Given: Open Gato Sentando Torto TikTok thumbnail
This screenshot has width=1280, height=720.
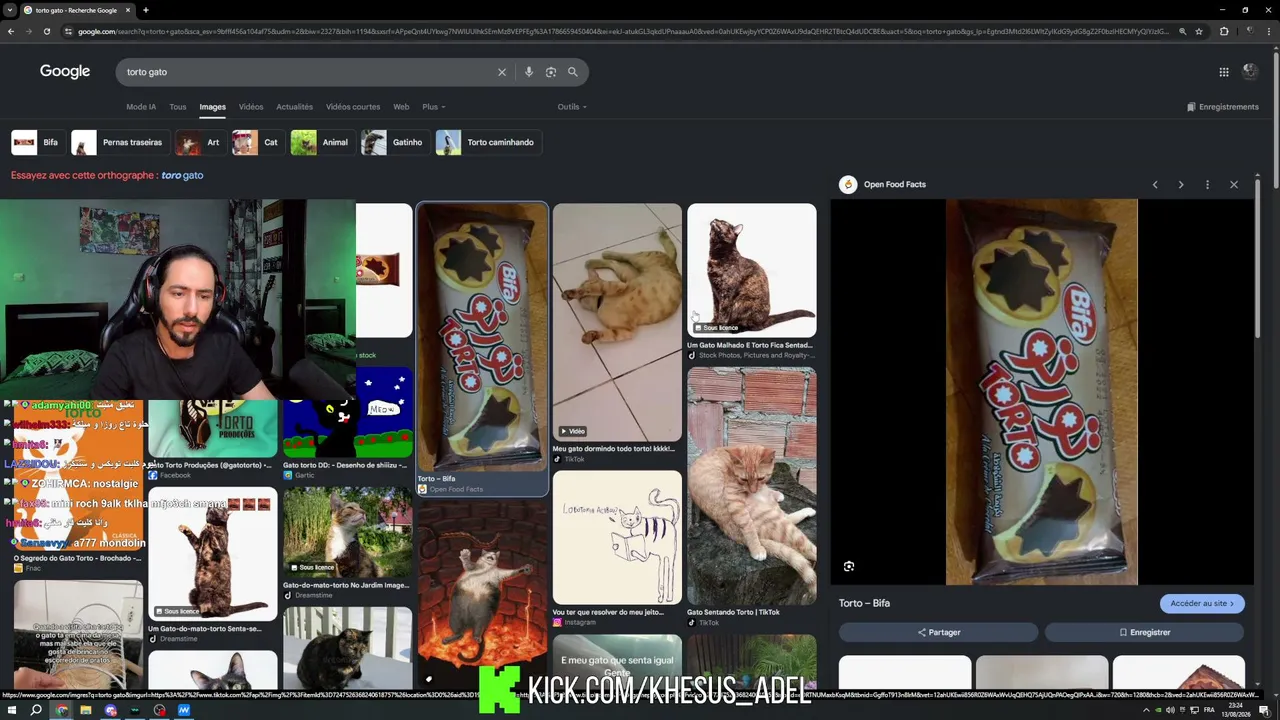Looking at the screenshot, I should [752, 486].
